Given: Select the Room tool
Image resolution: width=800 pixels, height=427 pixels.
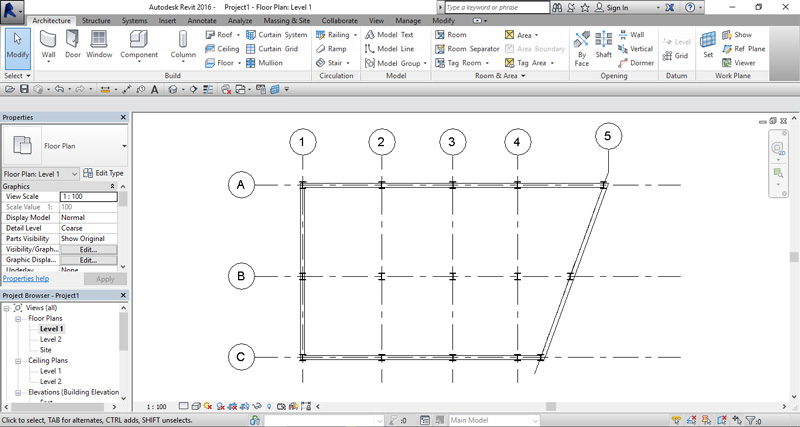Looking at the screenshot, I should click(x=451, y=35).
